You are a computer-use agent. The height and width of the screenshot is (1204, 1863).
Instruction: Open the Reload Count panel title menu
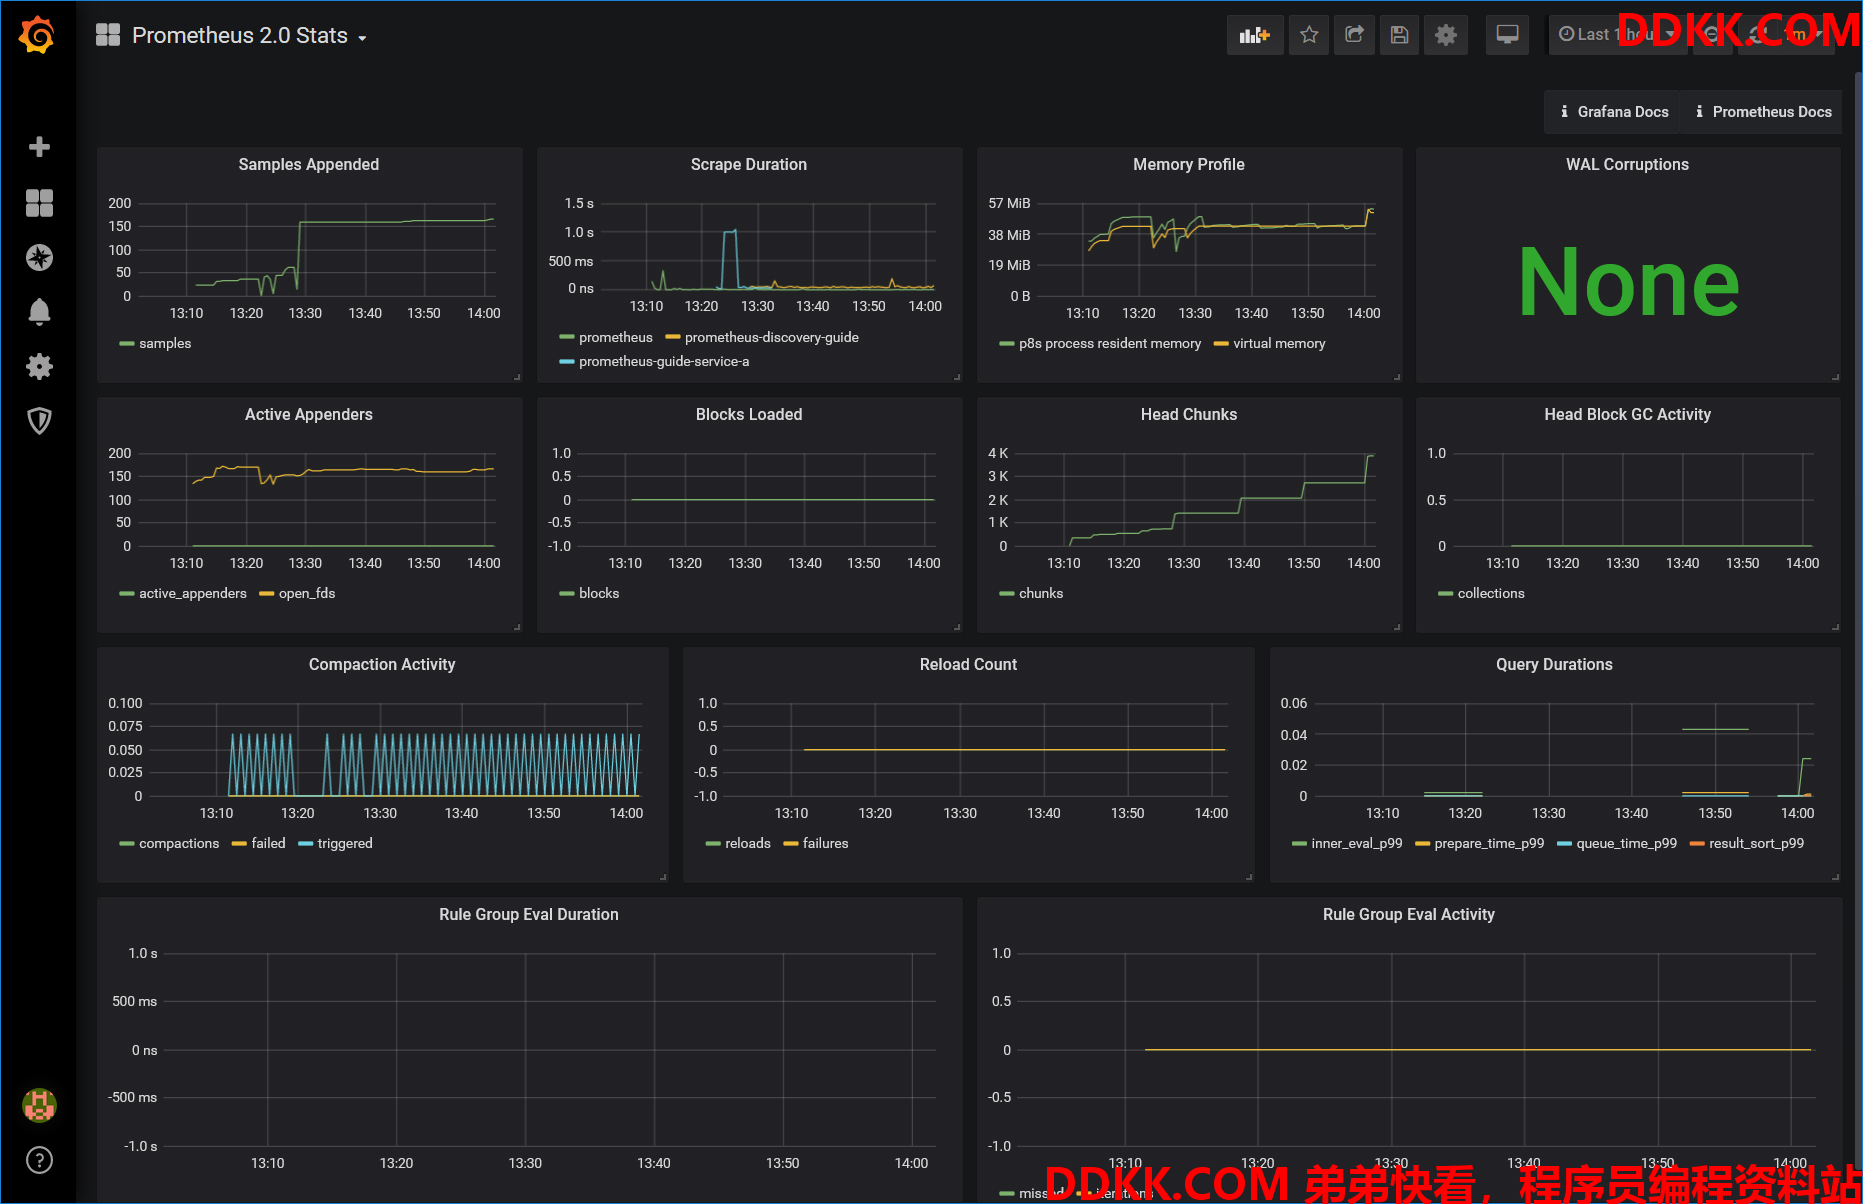(969, 664)
